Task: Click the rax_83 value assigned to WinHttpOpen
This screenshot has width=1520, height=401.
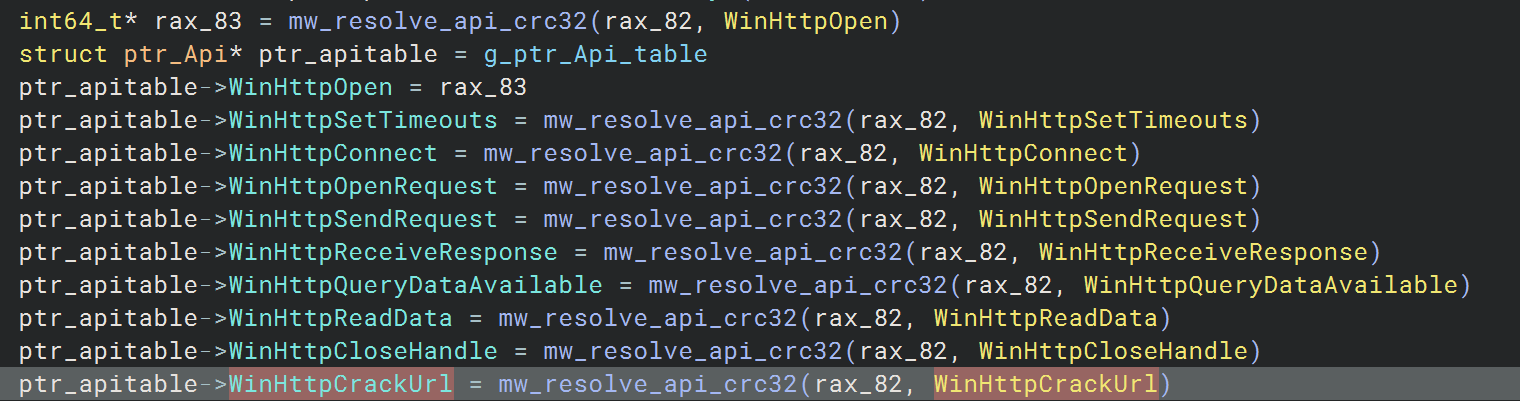Action: click(x=483, y=87)
